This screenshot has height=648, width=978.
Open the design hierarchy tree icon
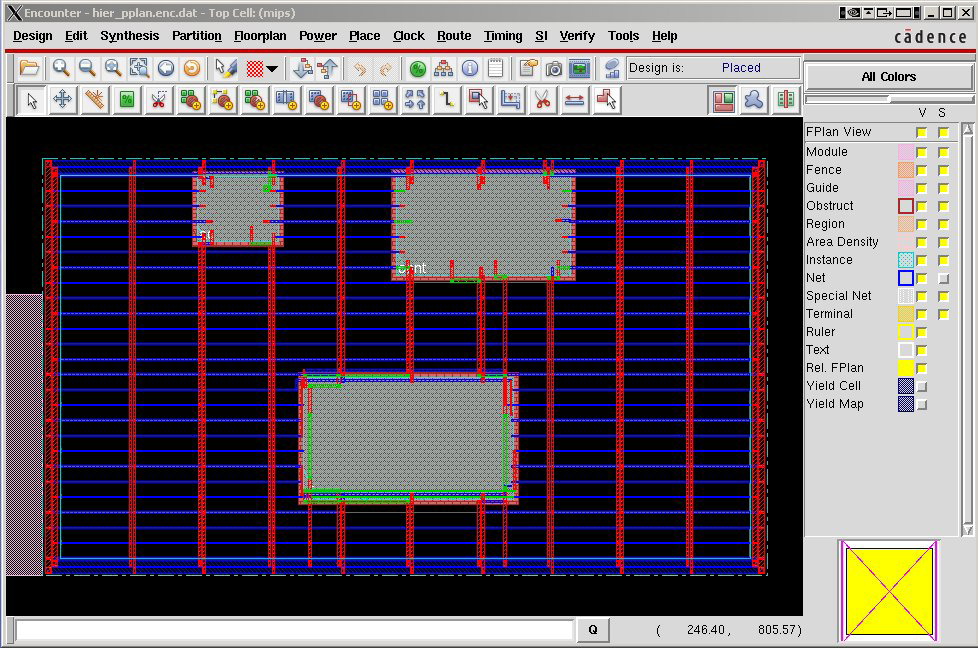[443, 68]
